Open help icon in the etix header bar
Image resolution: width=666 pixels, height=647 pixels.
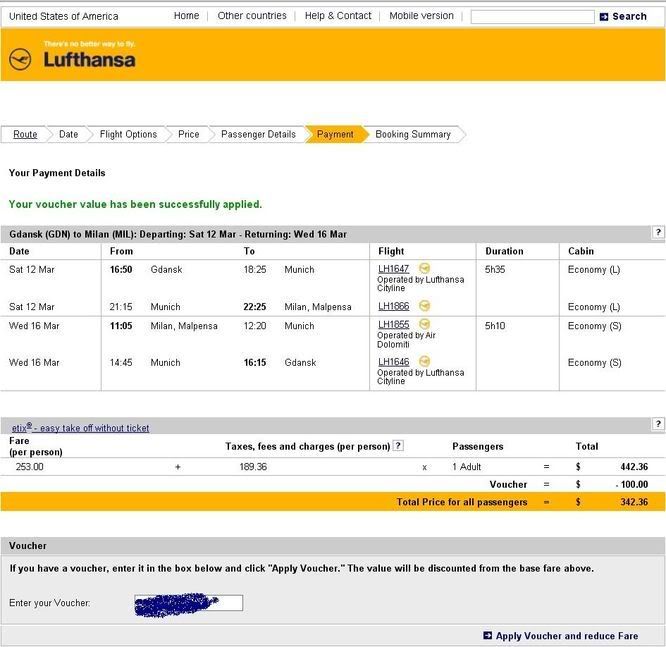click(658, 424)
